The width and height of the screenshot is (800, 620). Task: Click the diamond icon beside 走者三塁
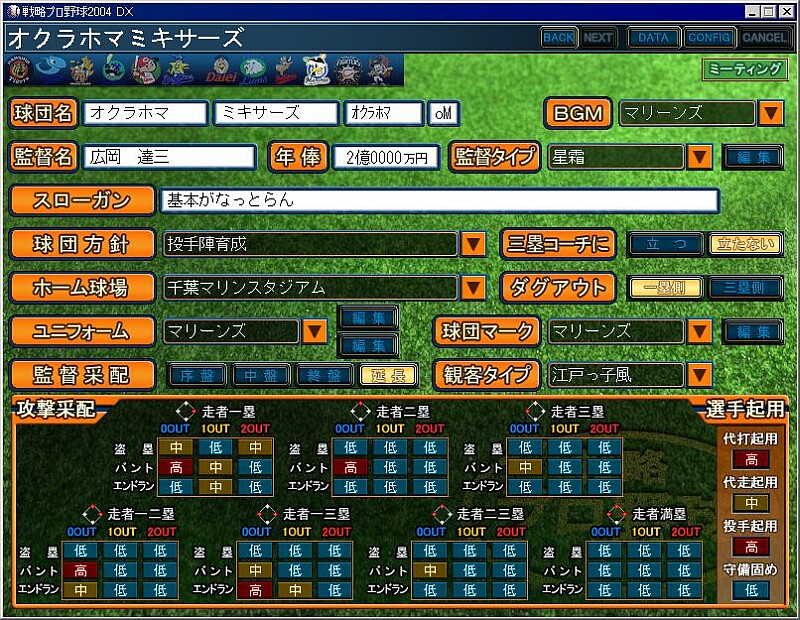[535, 411]
